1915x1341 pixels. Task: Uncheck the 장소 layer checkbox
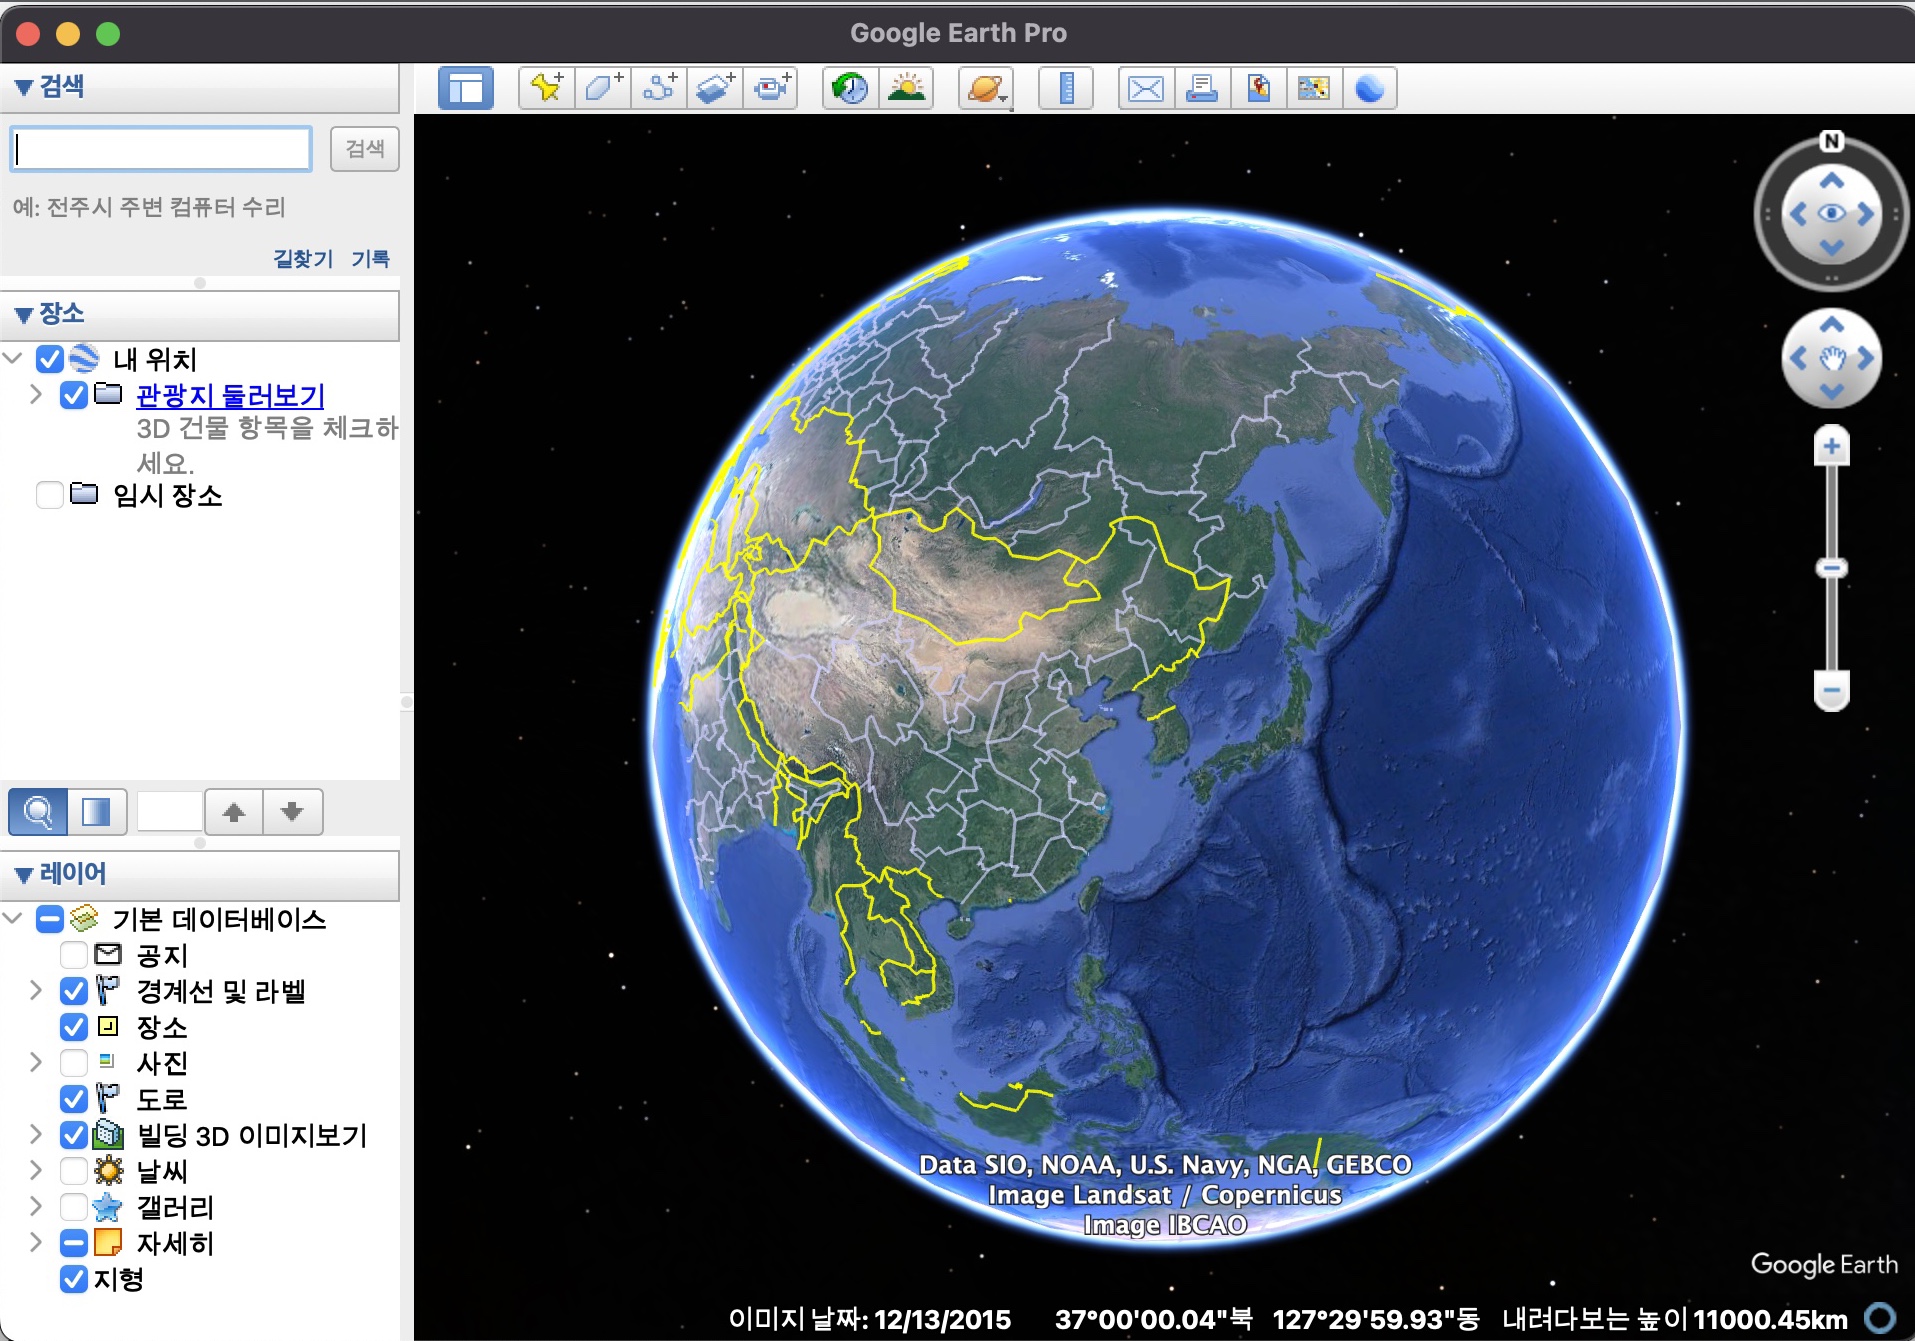(73, 1027)
